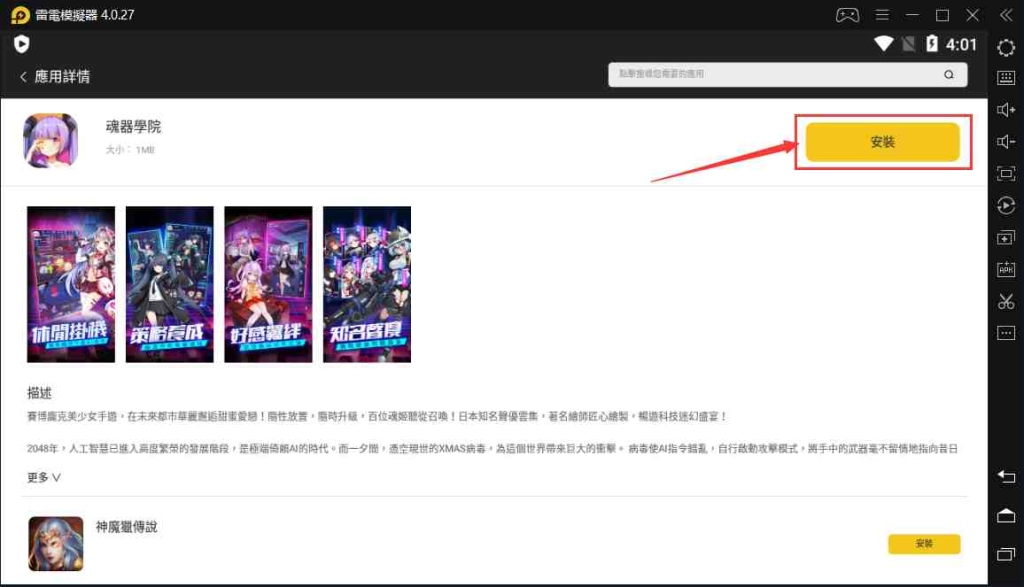Viewport: 1024px width, 587px height.
Task: Open the operation recorder icon
Action: click(x=1006, y=205)
